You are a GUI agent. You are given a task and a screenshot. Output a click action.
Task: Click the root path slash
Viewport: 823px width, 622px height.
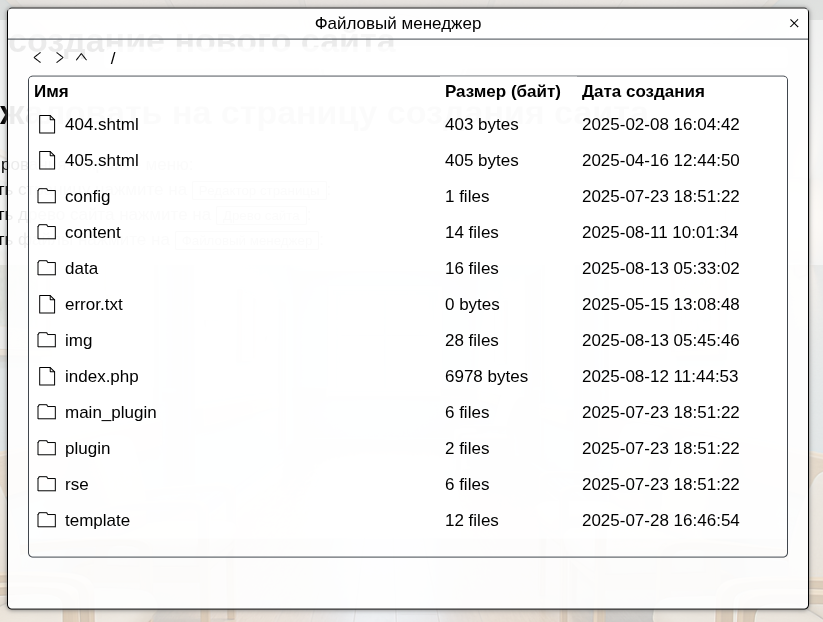(113, 58)
